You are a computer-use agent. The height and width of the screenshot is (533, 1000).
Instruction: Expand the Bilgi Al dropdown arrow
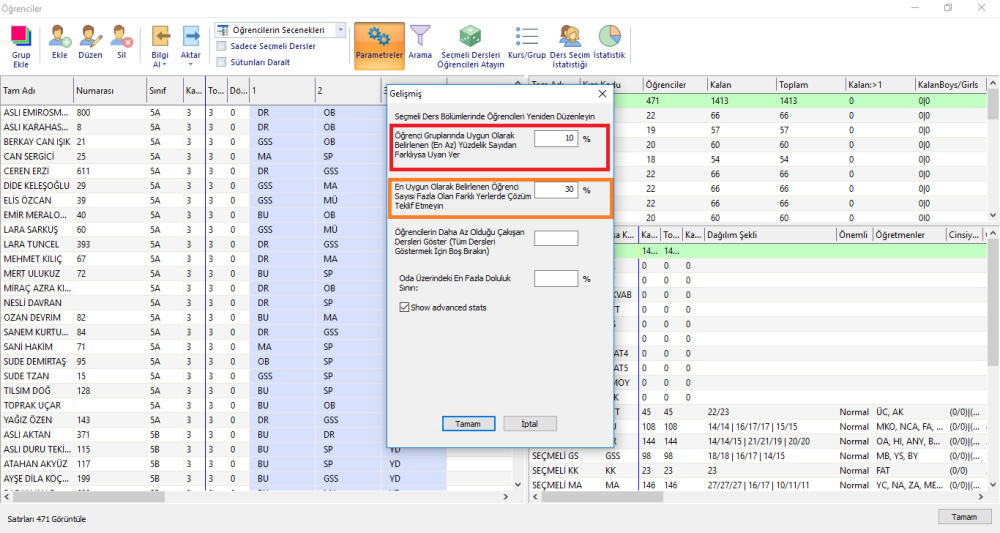click(x=165, y=64)
